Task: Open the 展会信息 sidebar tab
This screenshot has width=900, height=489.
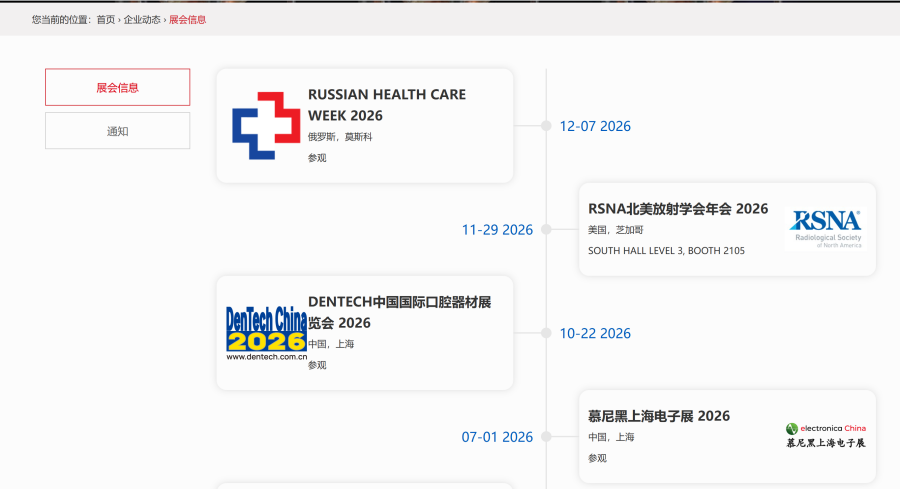Action: click(x=118, y=87)
